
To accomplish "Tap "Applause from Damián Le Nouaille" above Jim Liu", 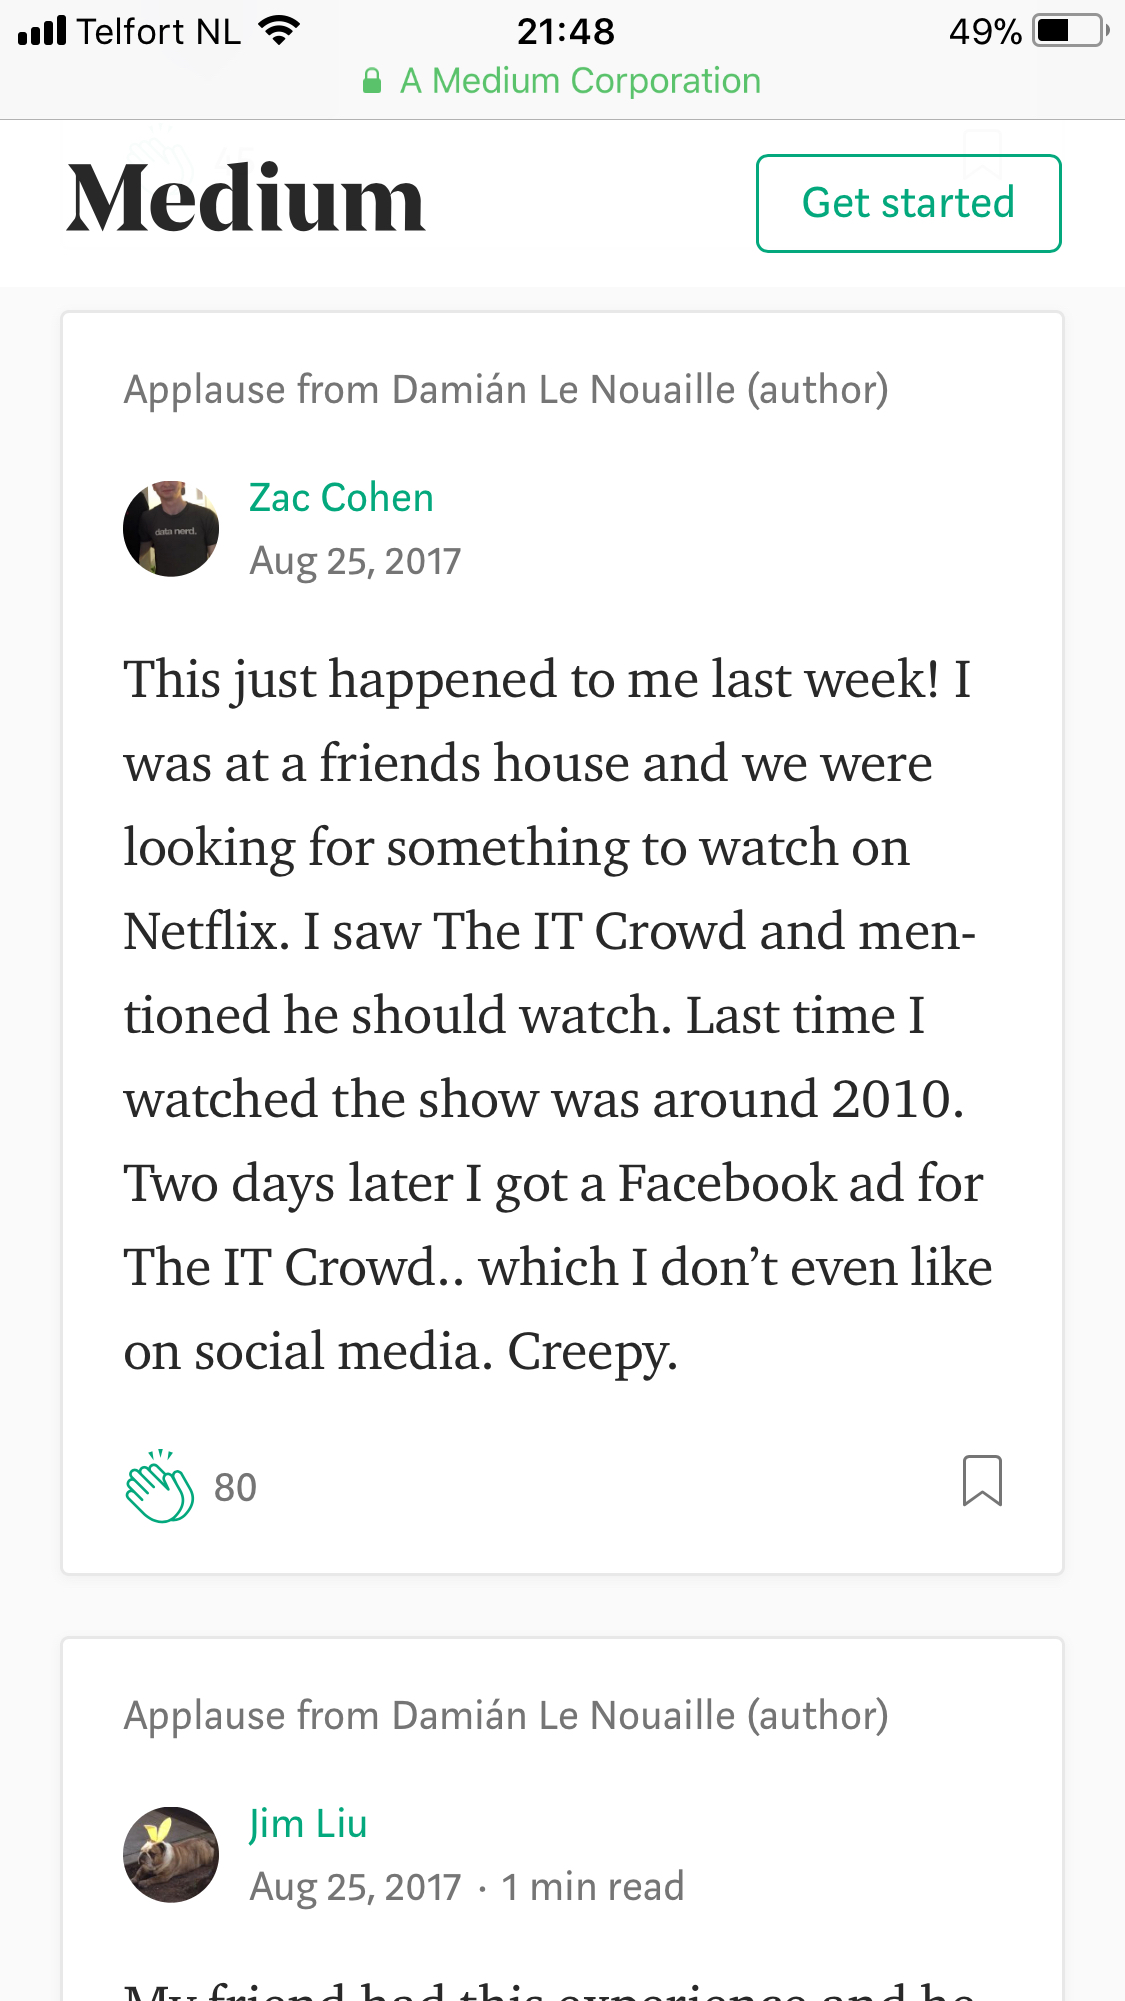I will pyautogui.click(x=506, y=1716).
